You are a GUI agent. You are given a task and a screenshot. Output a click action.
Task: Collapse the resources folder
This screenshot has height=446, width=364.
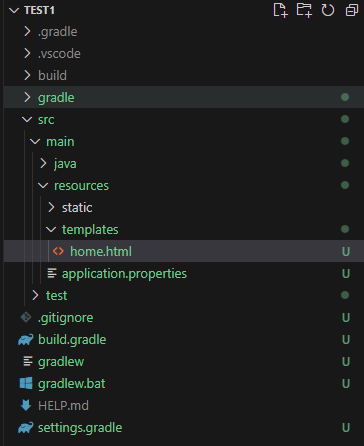point(43,185)
